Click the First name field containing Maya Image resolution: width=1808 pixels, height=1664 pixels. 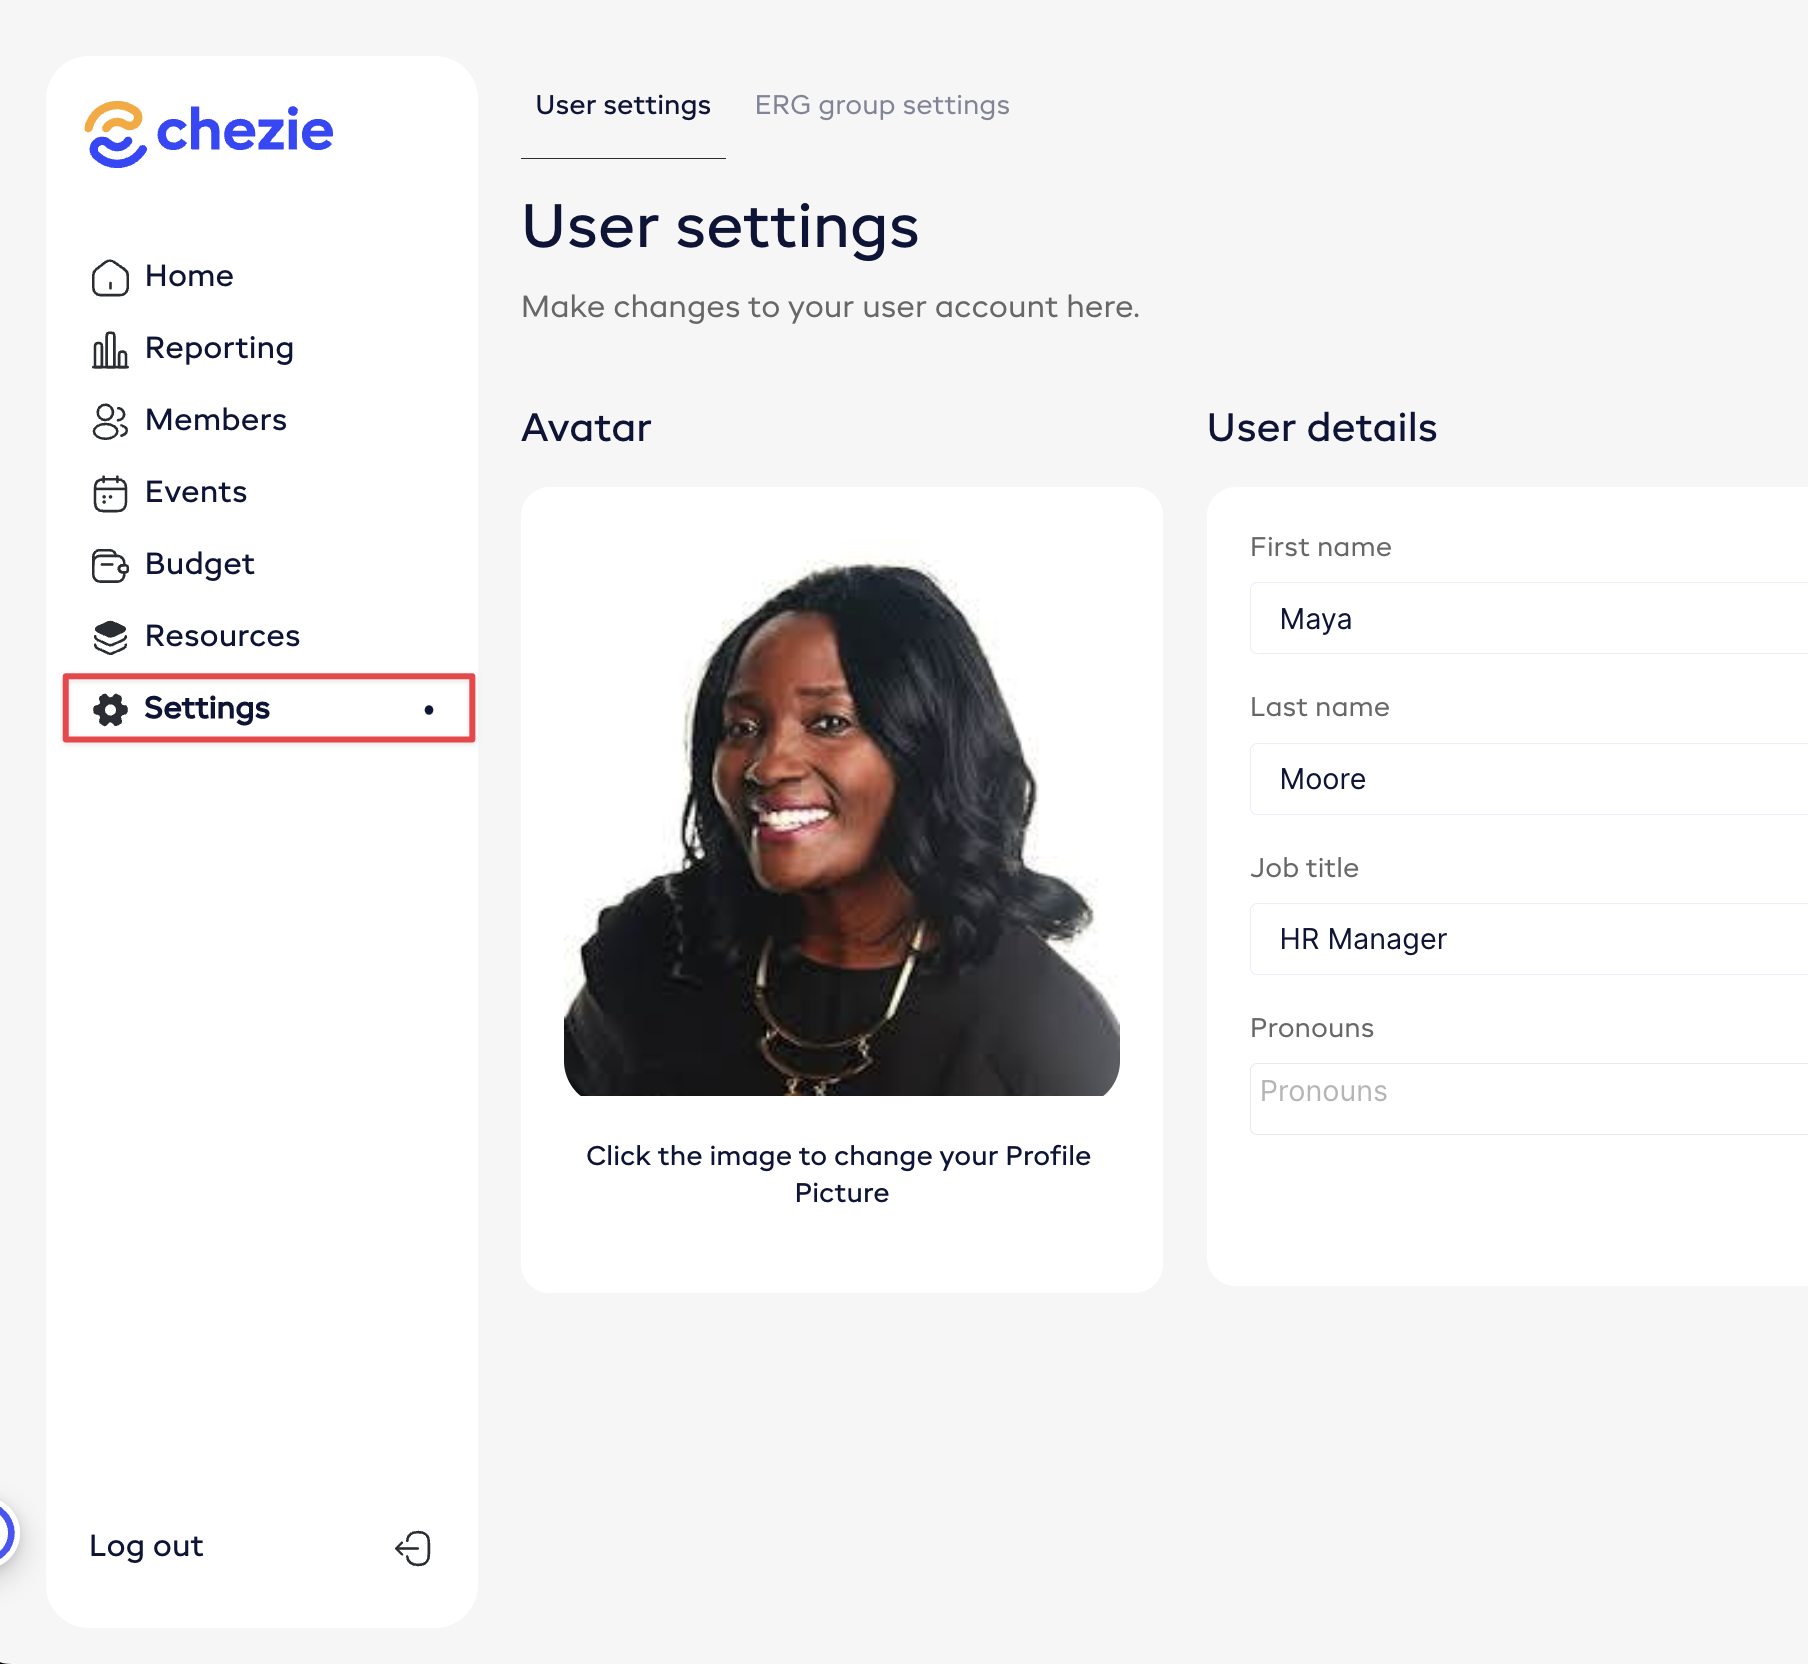(x=1529, y=618)
